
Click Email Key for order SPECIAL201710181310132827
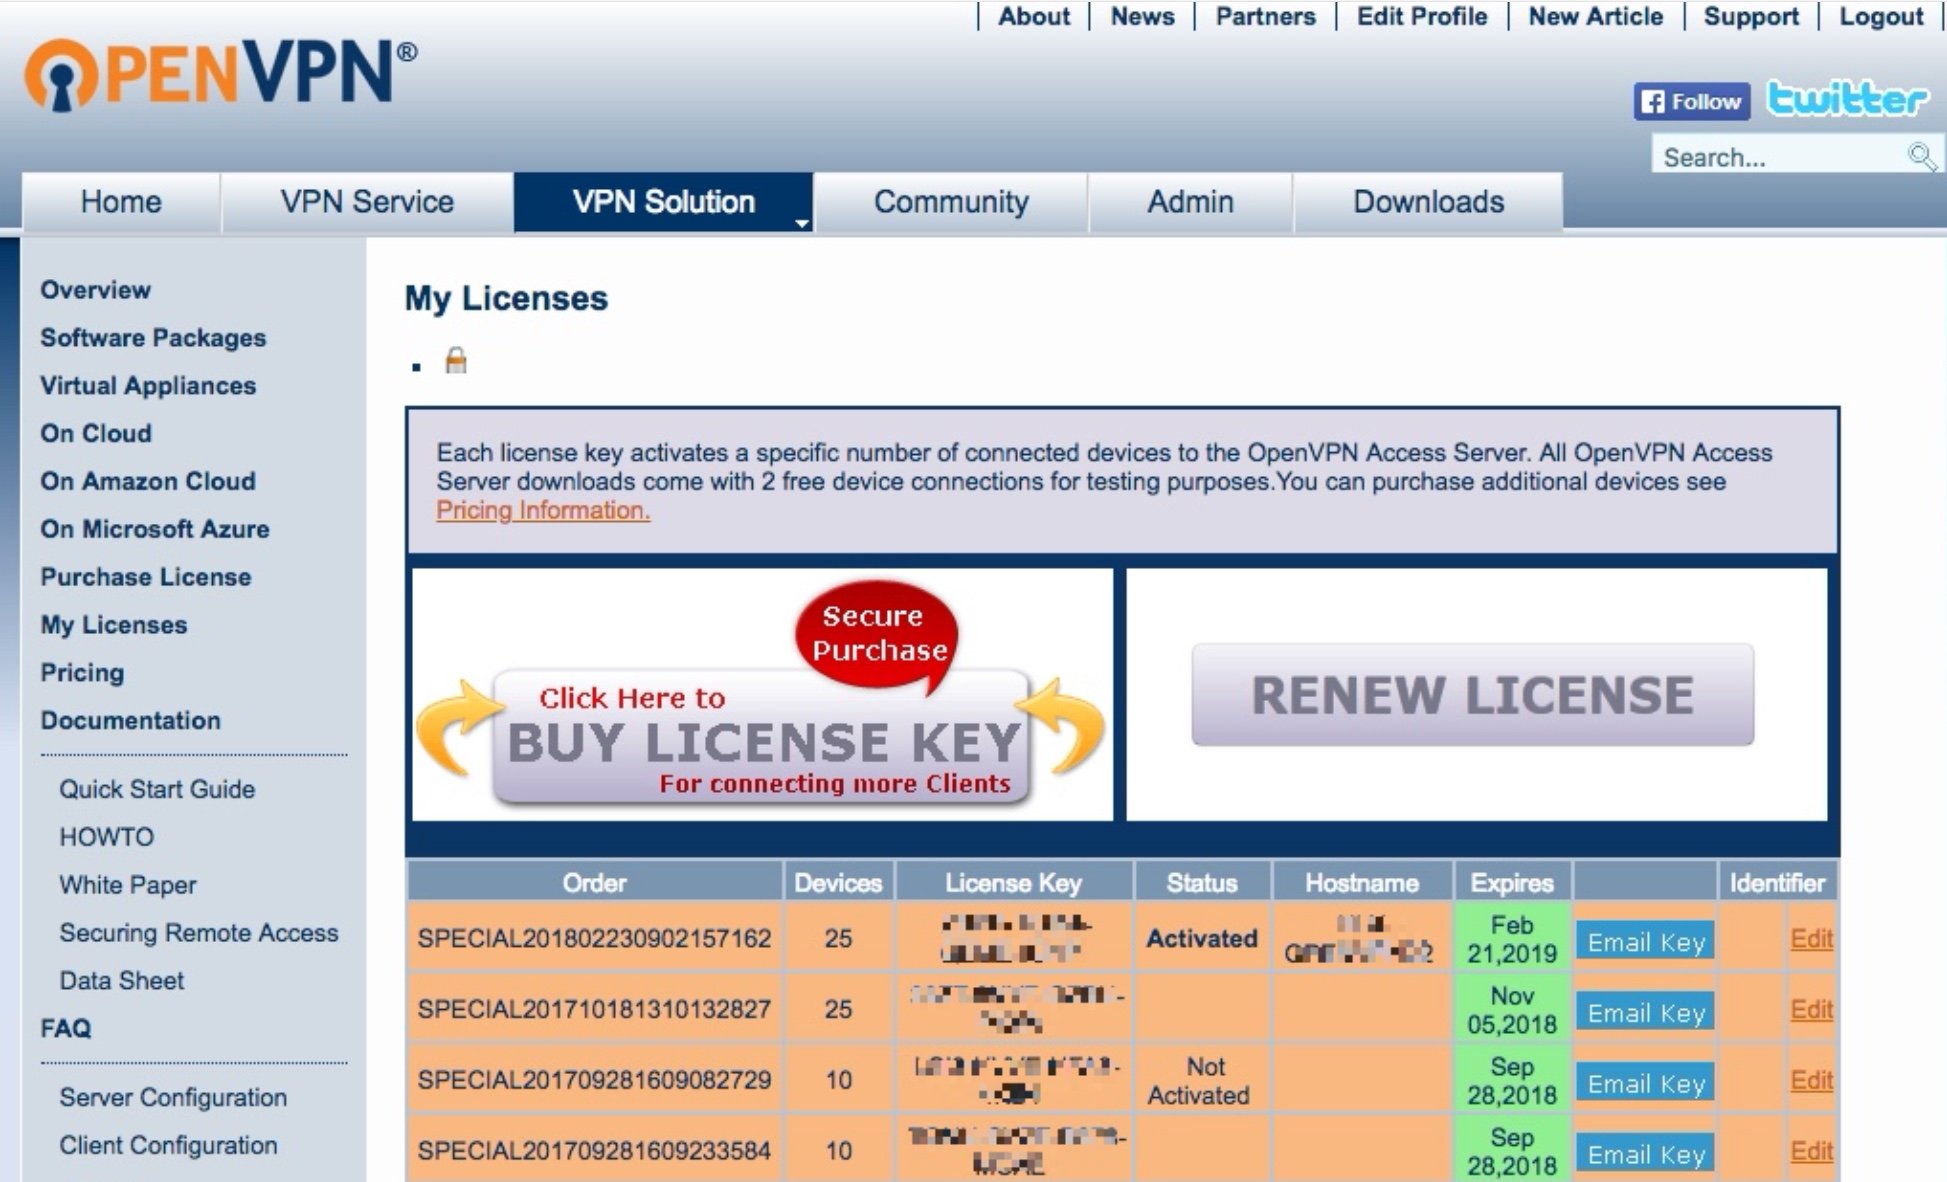point(1645,1013)
